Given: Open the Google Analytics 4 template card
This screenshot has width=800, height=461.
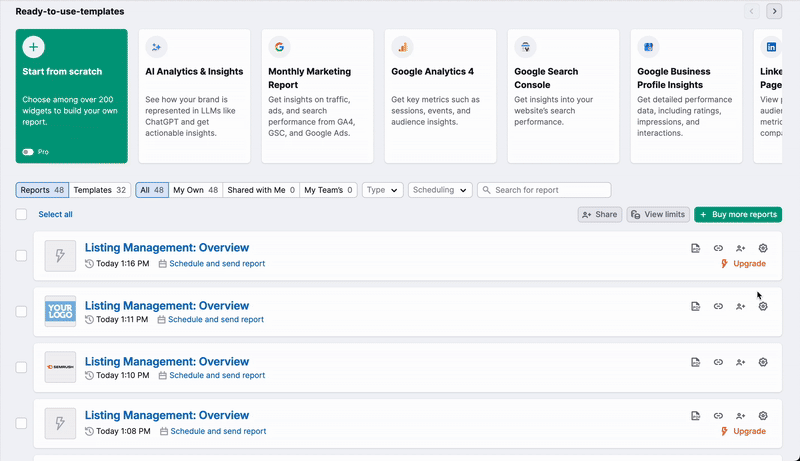Looking at the screenshot, I should coord(441,96).
